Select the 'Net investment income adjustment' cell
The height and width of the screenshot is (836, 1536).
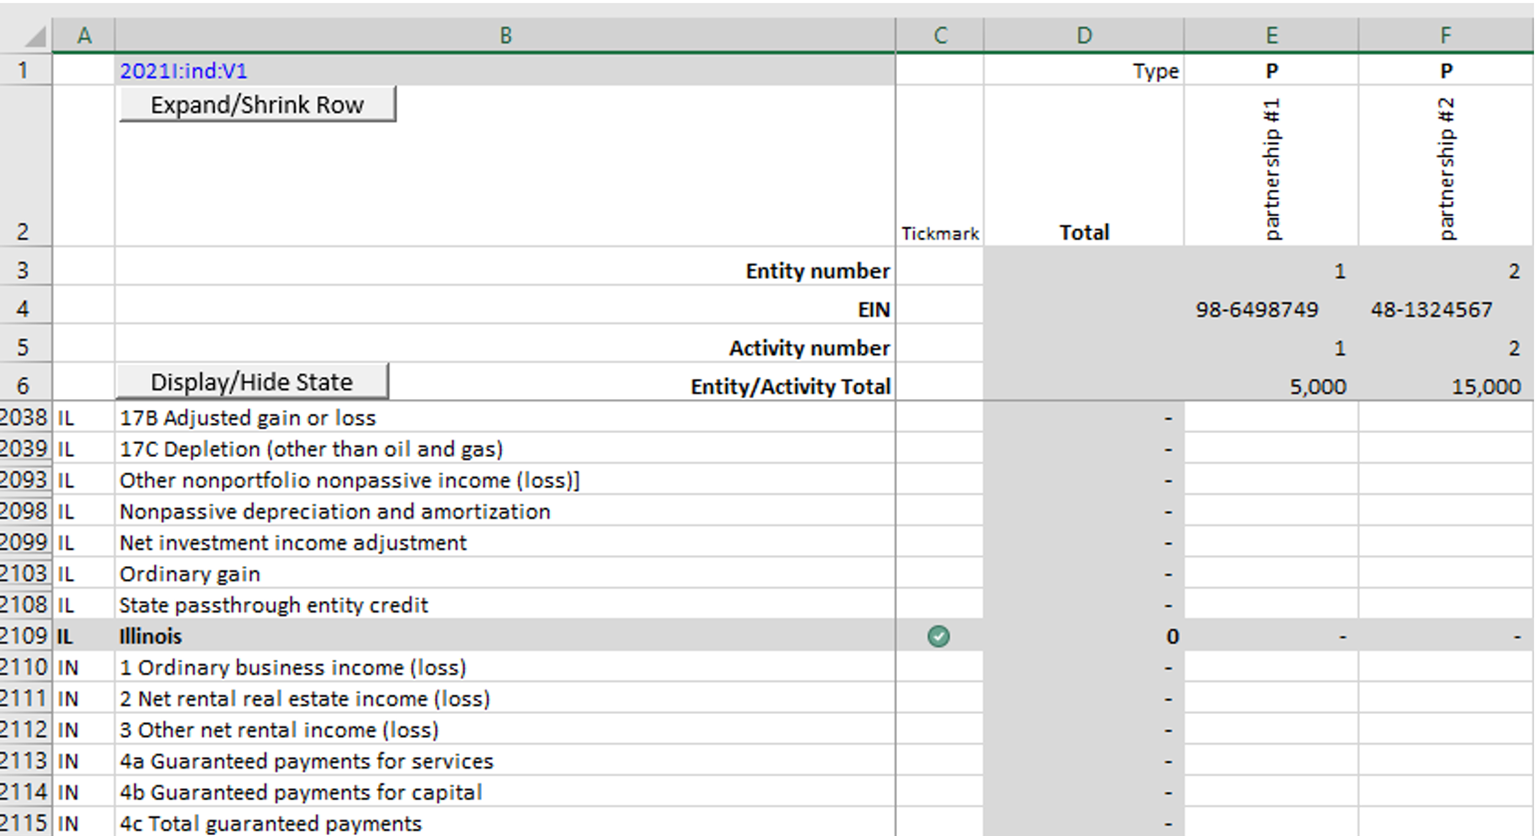292,543
